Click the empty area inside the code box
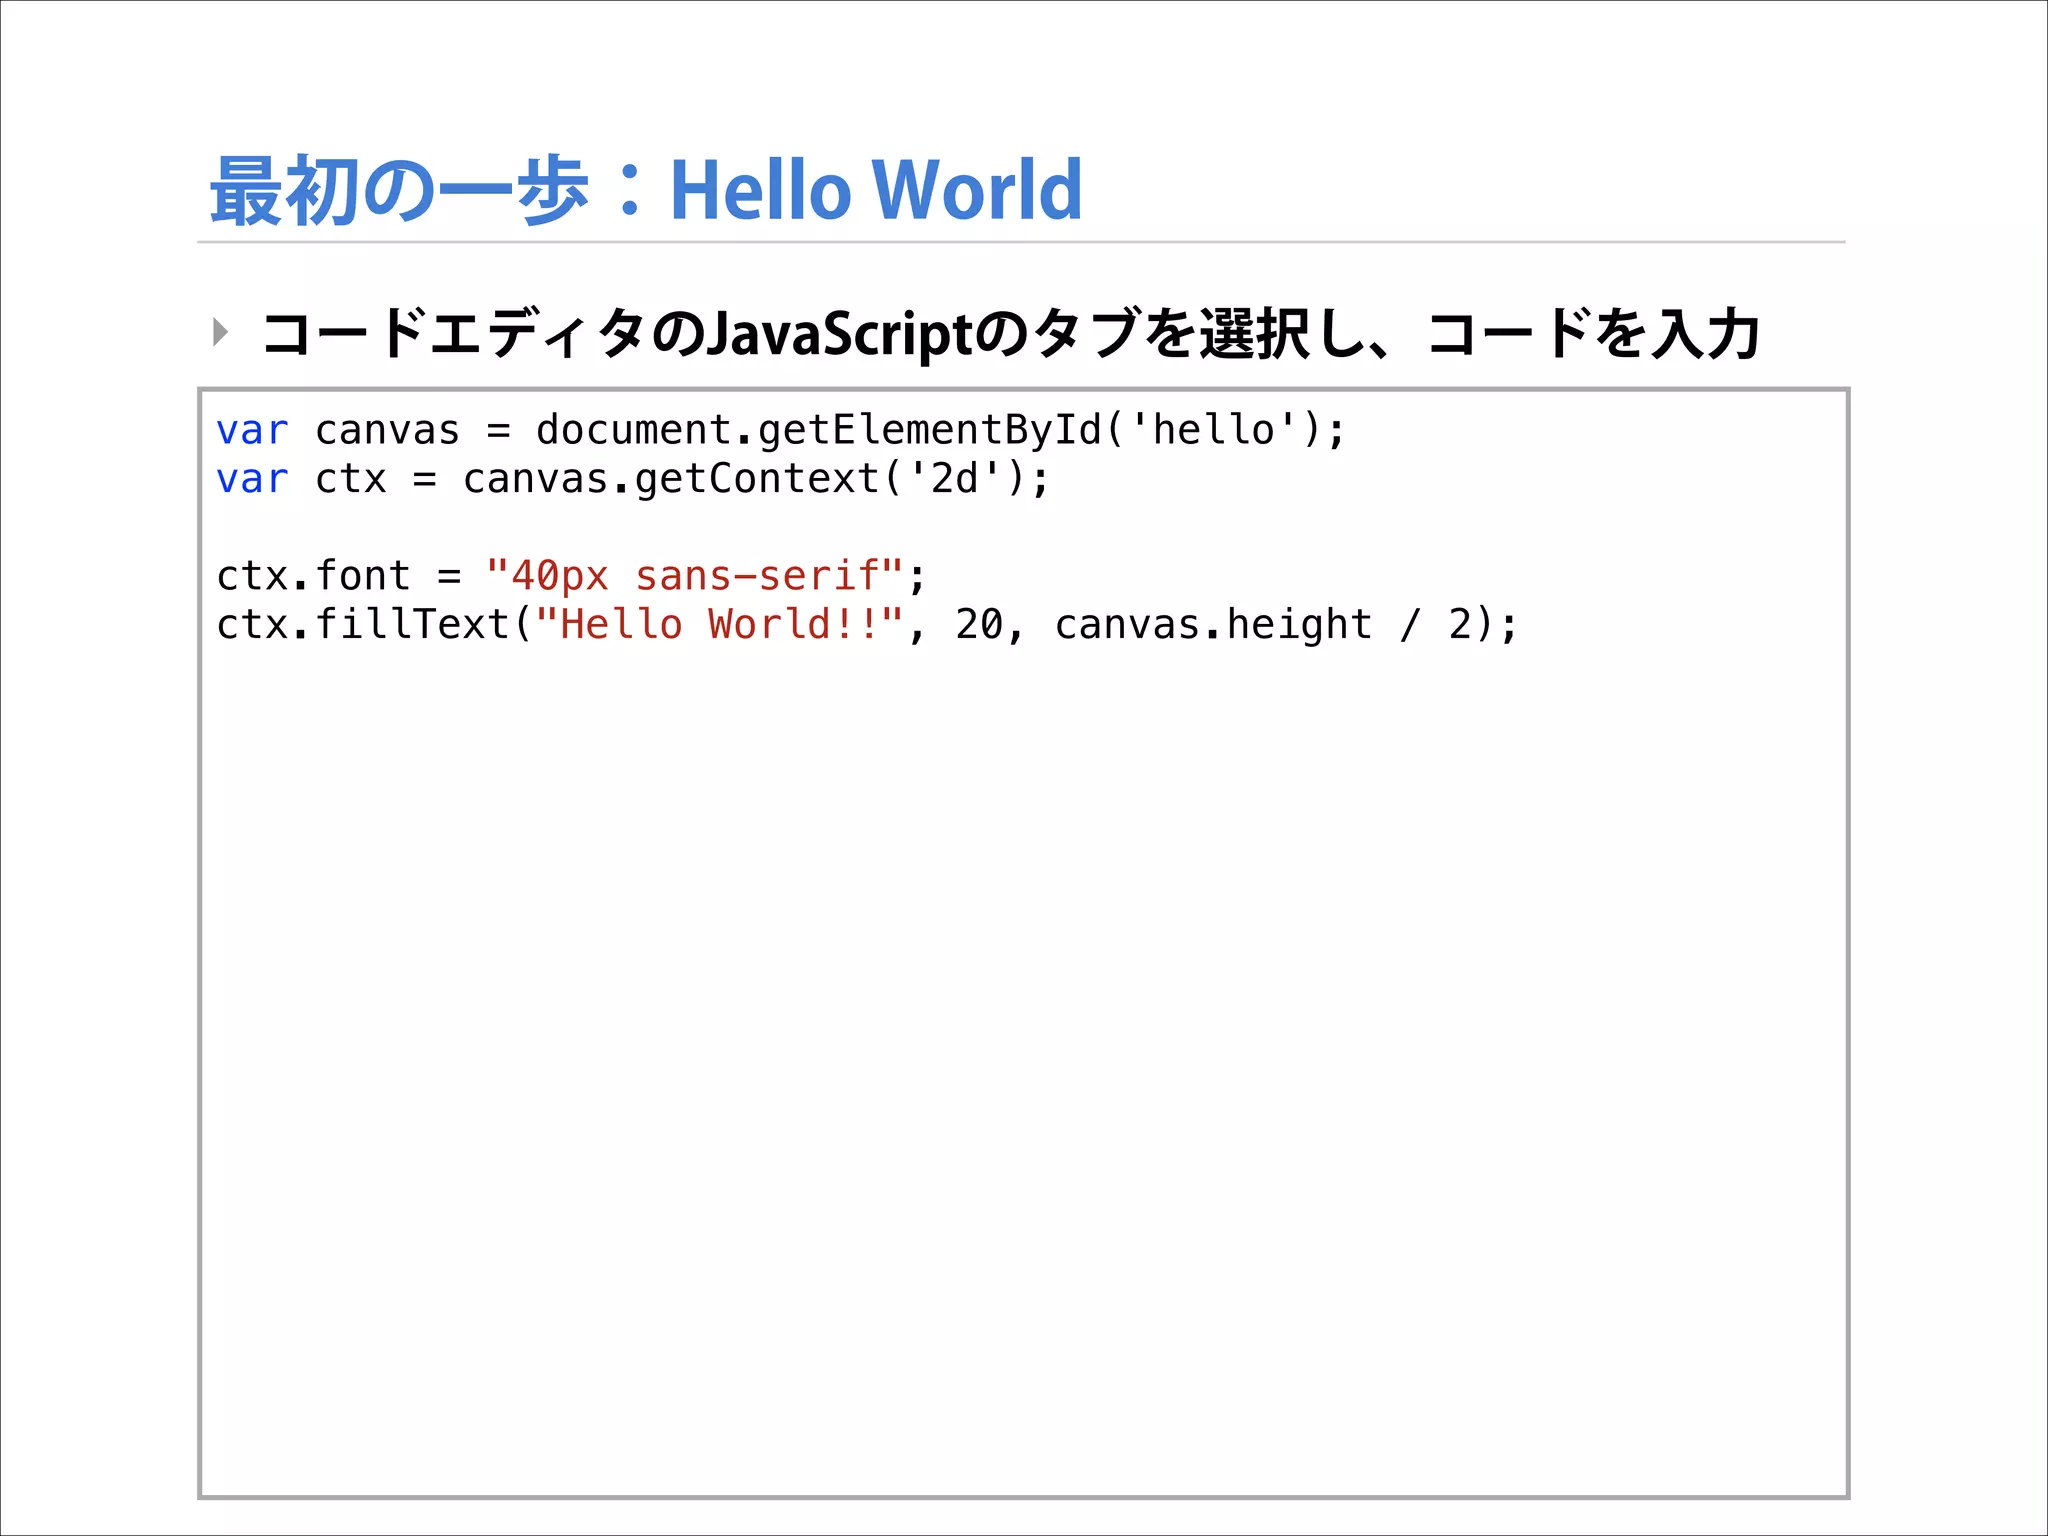This screenshot has width=2048, height=1536. click(1024, 1070)
